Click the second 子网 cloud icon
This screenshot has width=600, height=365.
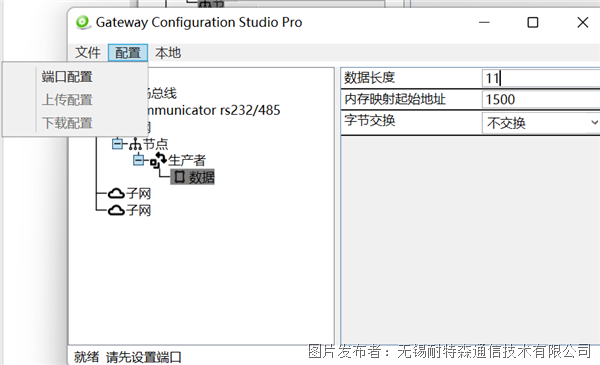point(116,210)
